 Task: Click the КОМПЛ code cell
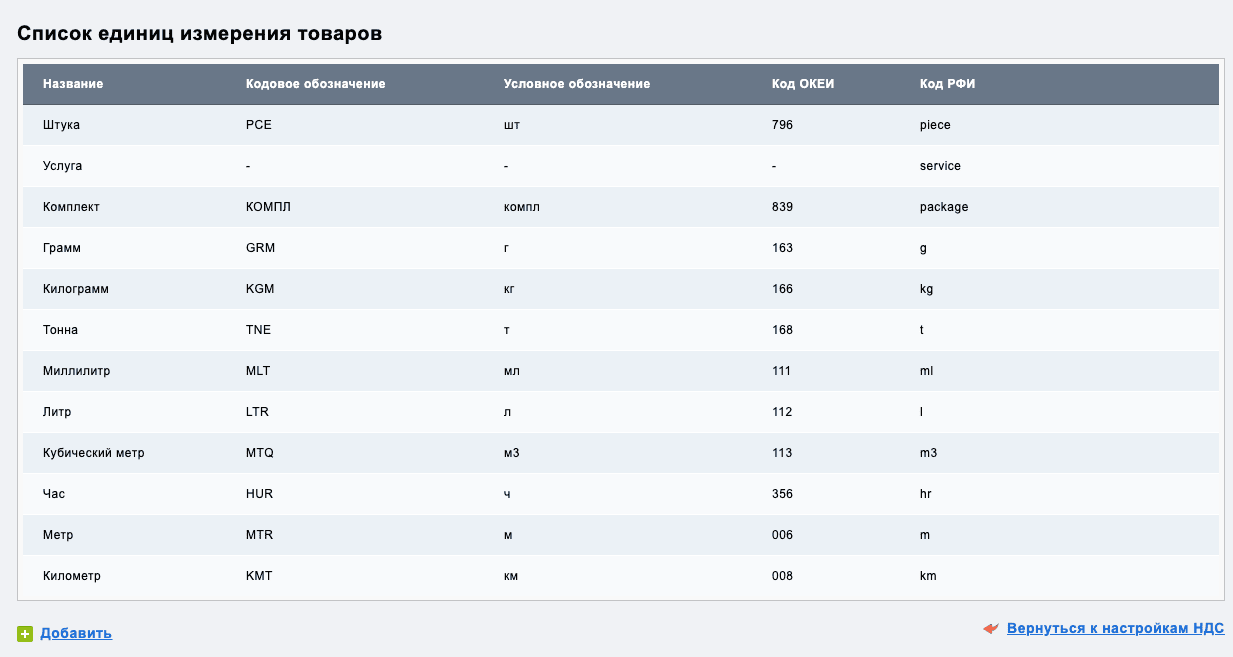268,207
